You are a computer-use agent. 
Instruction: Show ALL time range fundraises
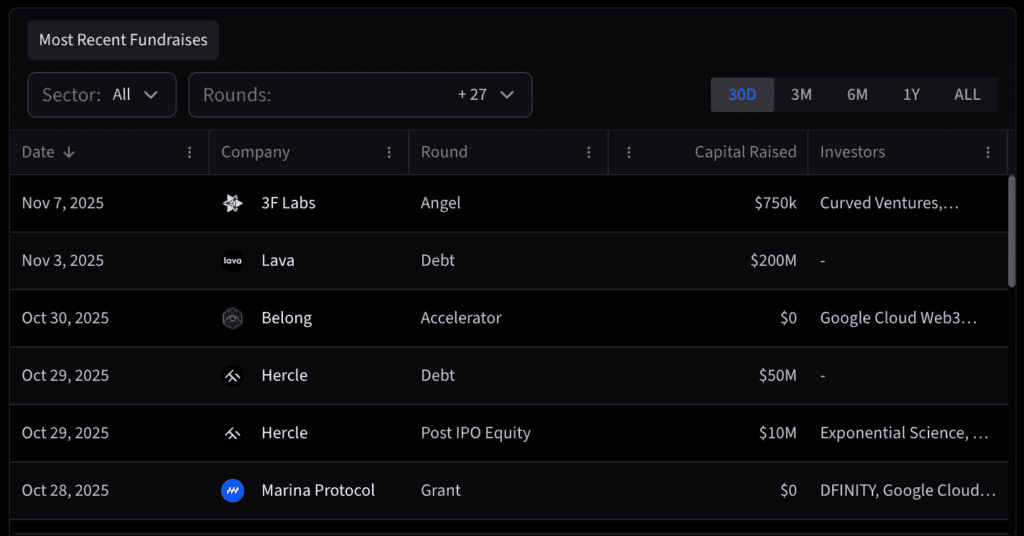[x=967, y=95]
